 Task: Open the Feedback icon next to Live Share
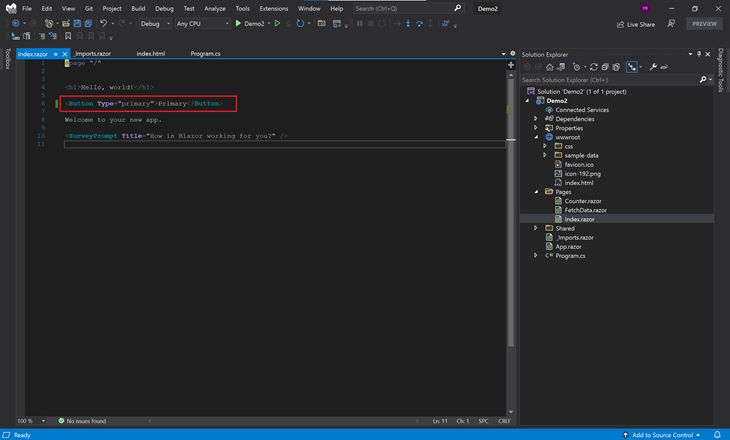click(671, 24)
